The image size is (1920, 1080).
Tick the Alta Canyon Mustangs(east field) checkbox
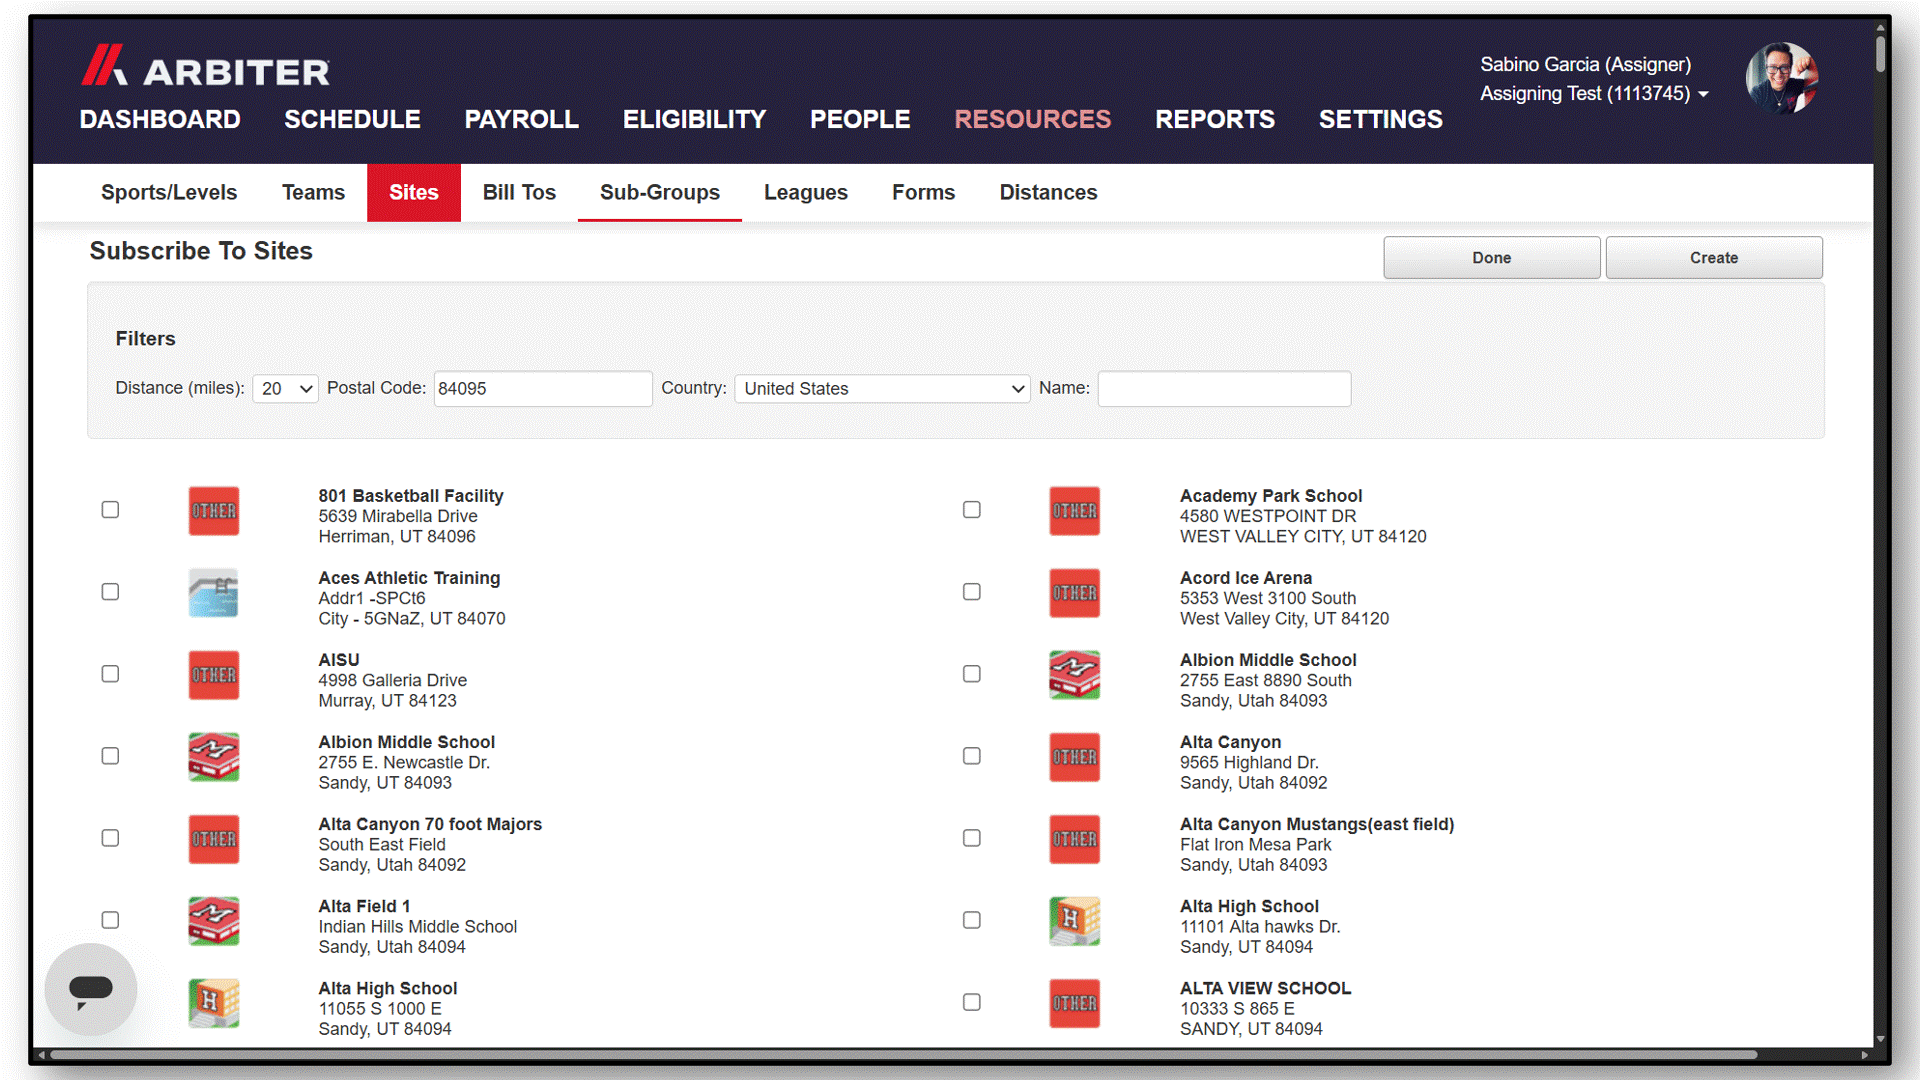point(972,838)
